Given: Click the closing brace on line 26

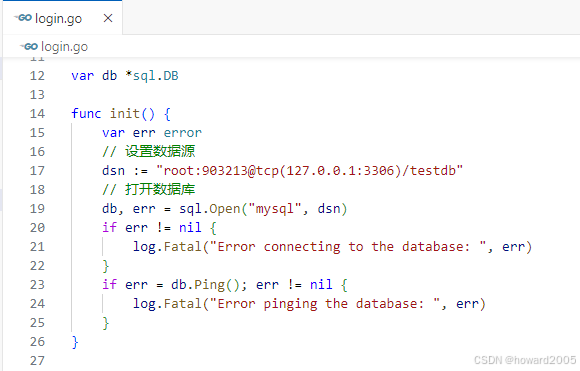Looking at the screenshot, I should [x=75, y=342].
